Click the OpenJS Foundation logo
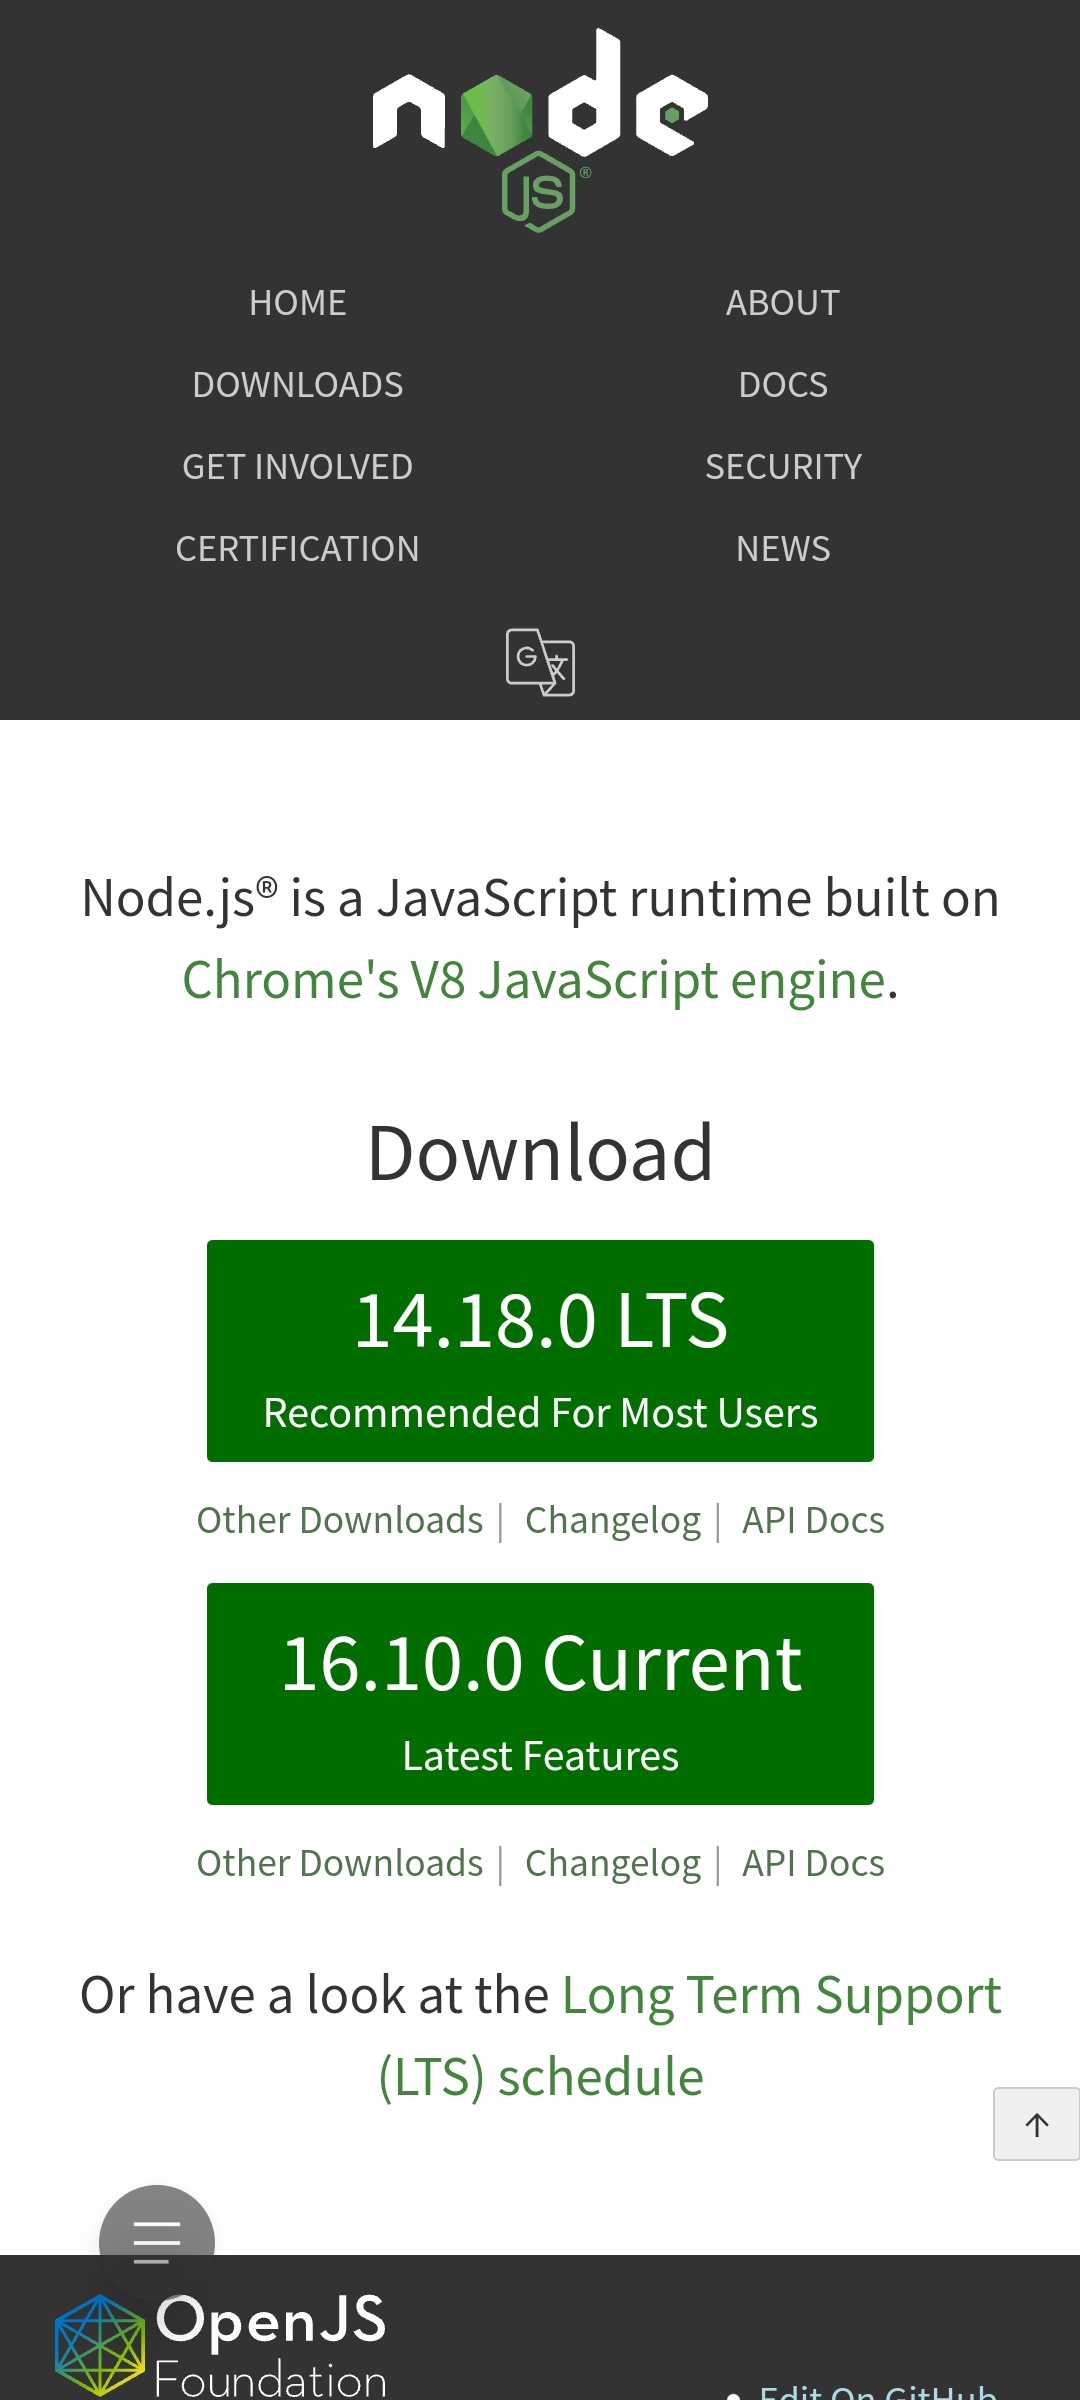The image size is (1080, 2400). coord(221,2346)
